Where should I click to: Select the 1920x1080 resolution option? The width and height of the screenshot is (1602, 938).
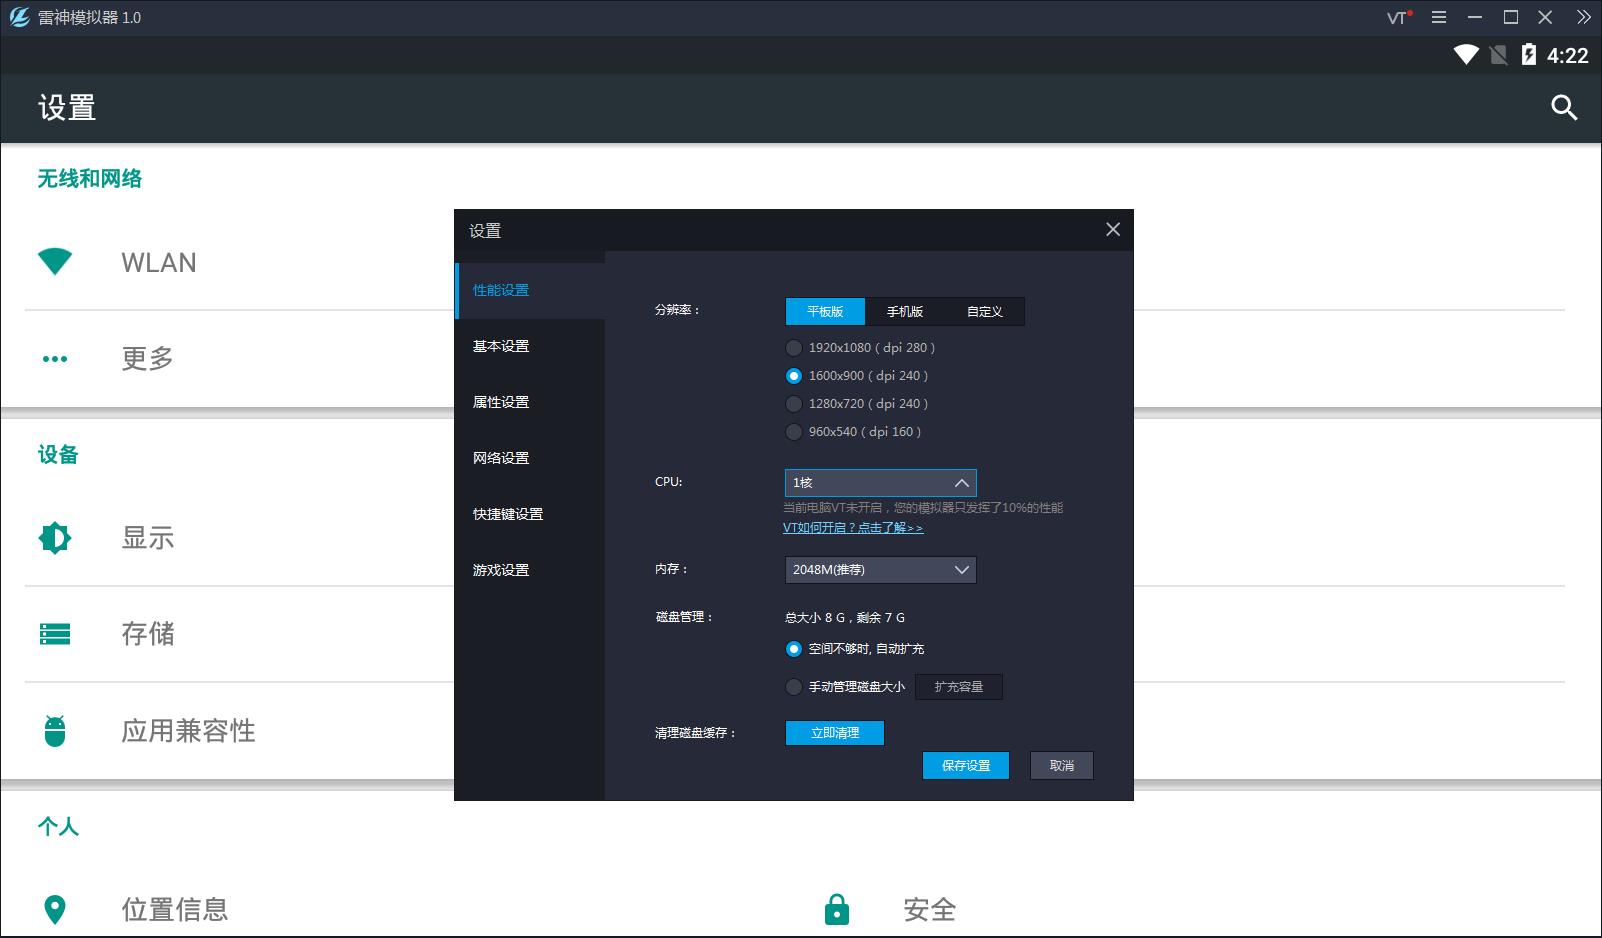click(794, 348)
